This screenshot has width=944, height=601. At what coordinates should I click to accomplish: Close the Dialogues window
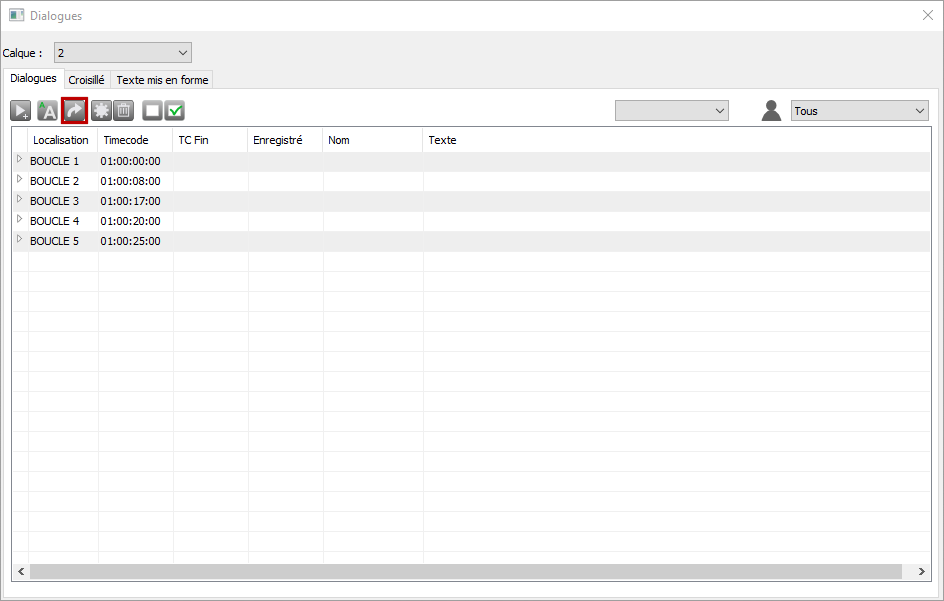coord(928,15)
